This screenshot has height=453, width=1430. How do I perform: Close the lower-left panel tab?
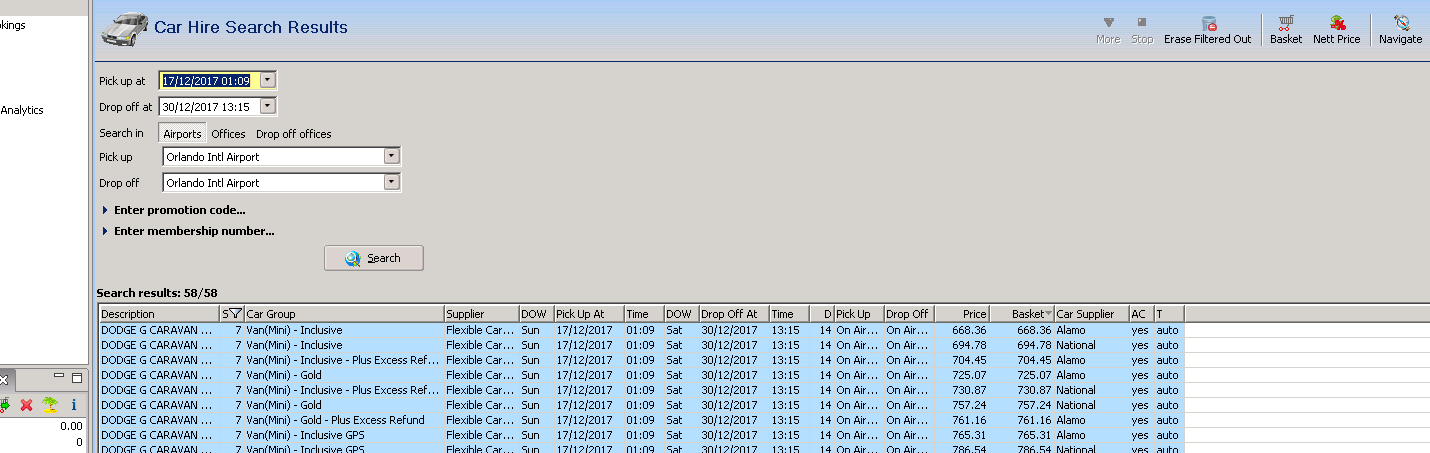(4, 380)
